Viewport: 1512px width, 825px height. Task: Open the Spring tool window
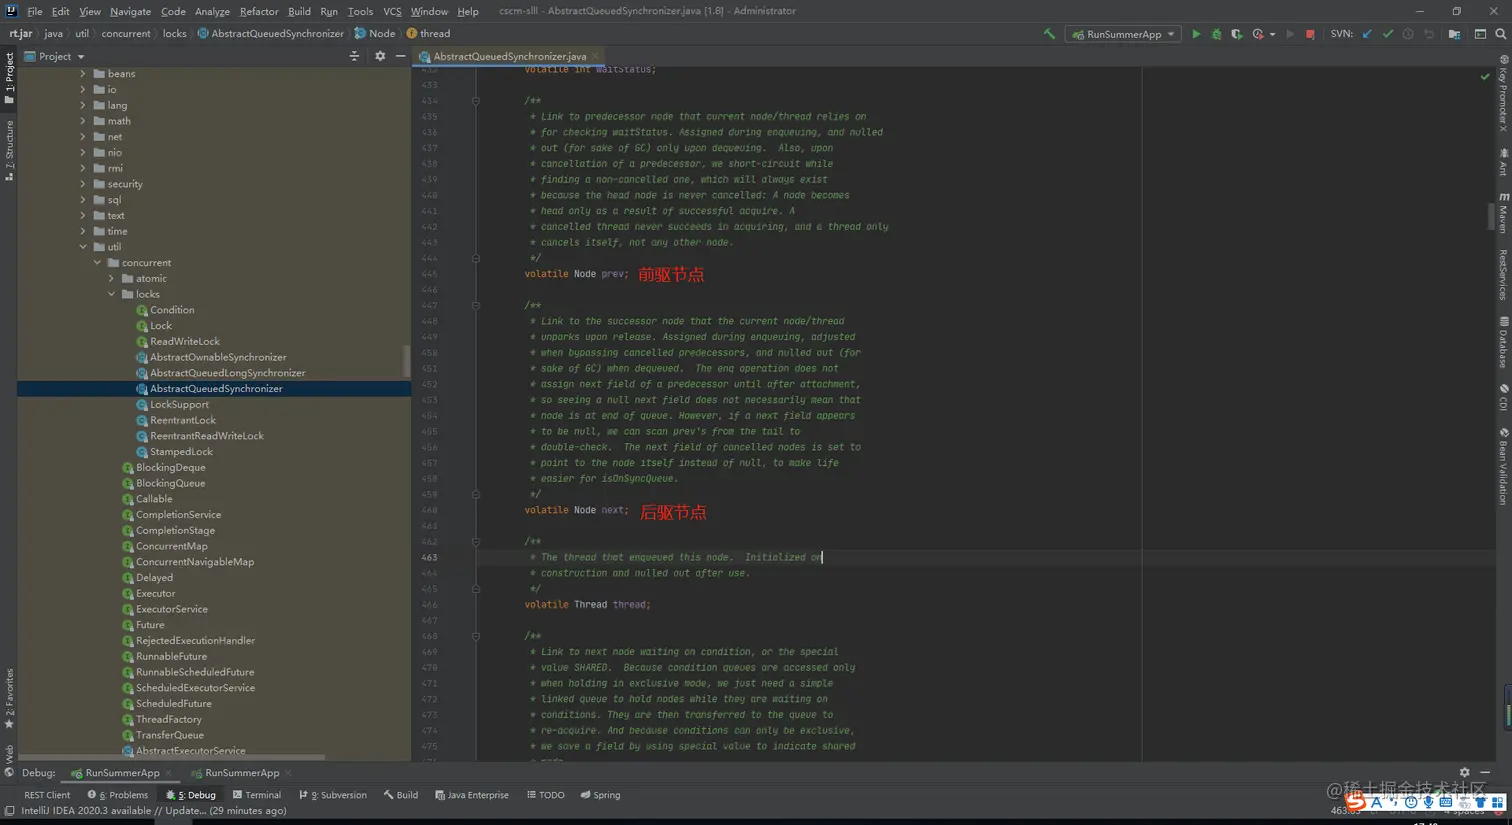pyautogui.click(x=600, y=795)
